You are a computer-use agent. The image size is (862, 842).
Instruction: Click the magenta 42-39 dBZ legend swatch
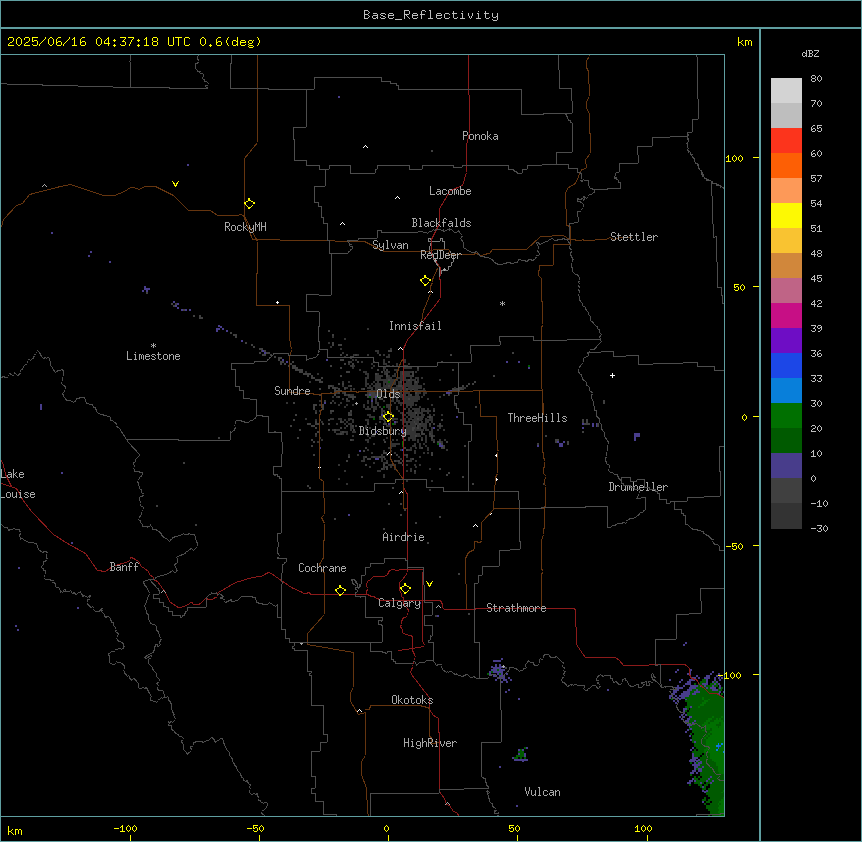(786, 315)
